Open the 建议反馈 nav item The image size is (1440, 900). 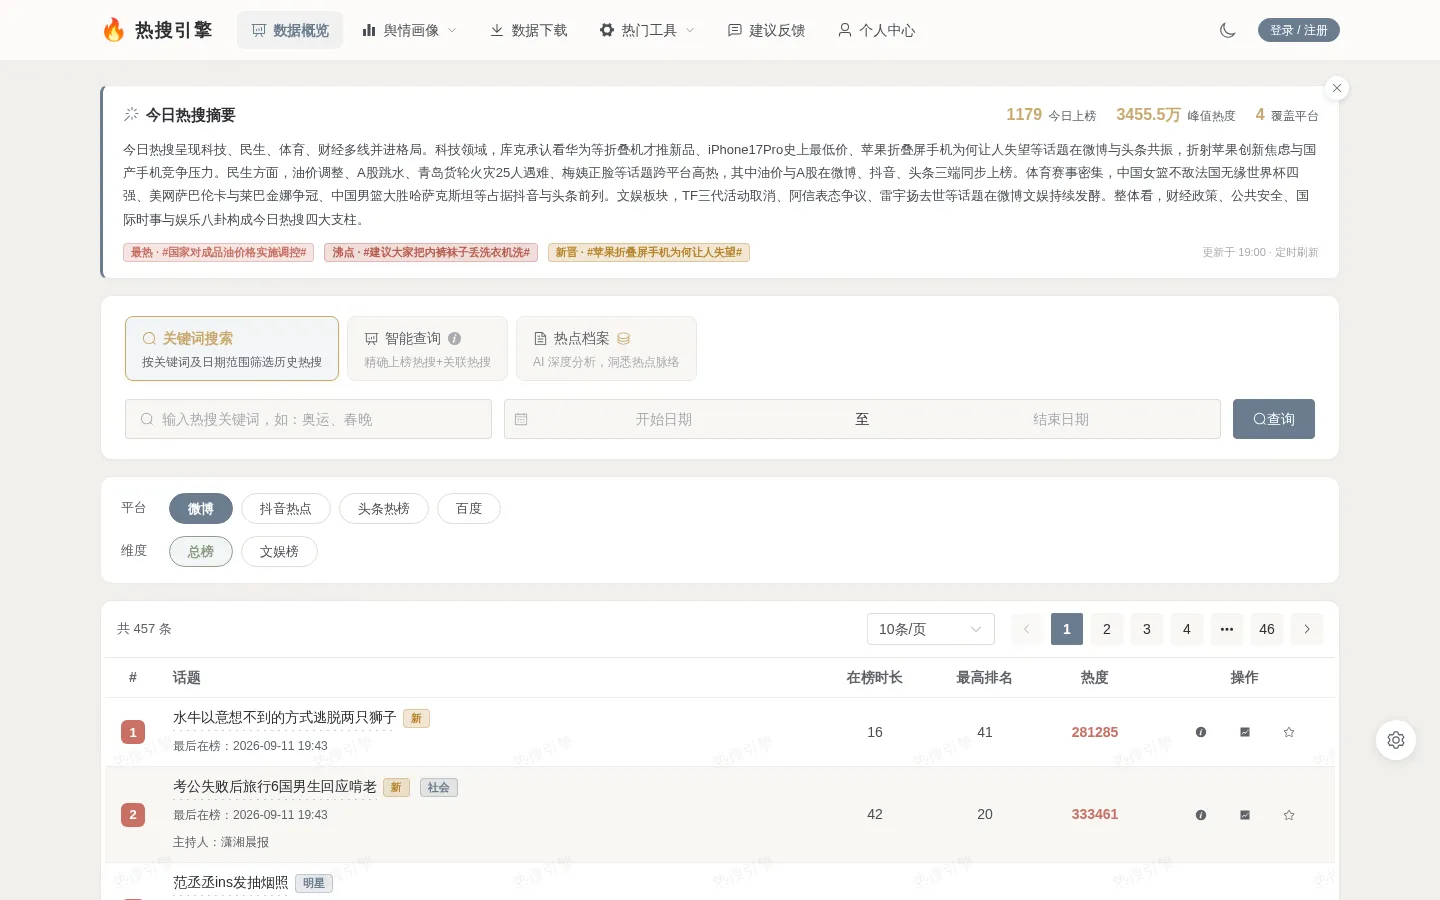[x=767, y=30]
